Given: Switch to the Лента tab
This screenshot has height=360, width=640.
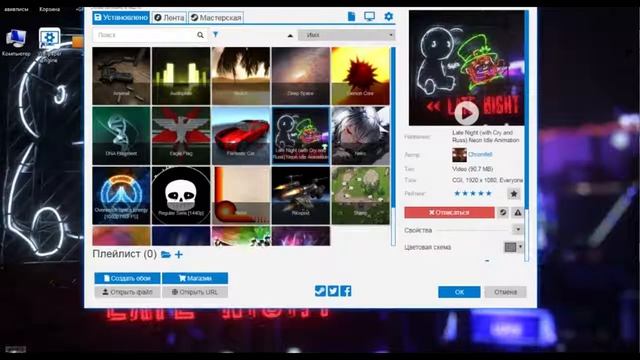Looking at the screenshot, I should click(x=169, y=18).
